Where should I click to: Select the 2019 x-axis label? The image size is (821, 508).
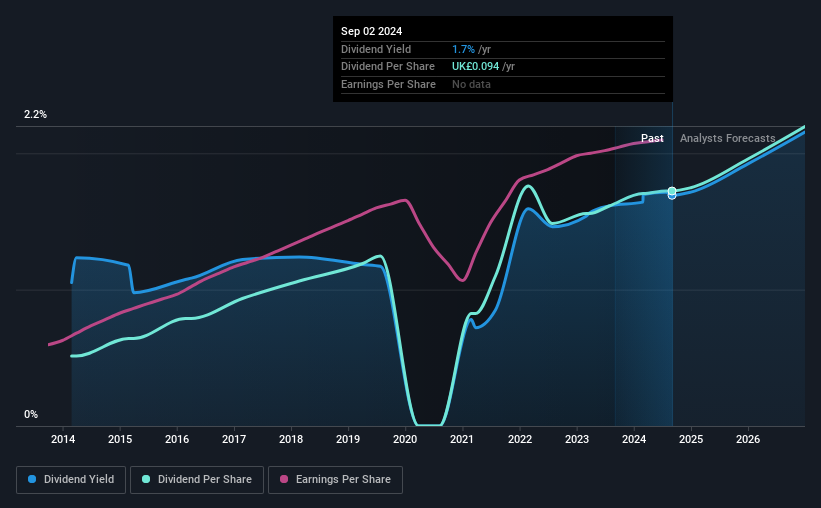coord(348,439)
